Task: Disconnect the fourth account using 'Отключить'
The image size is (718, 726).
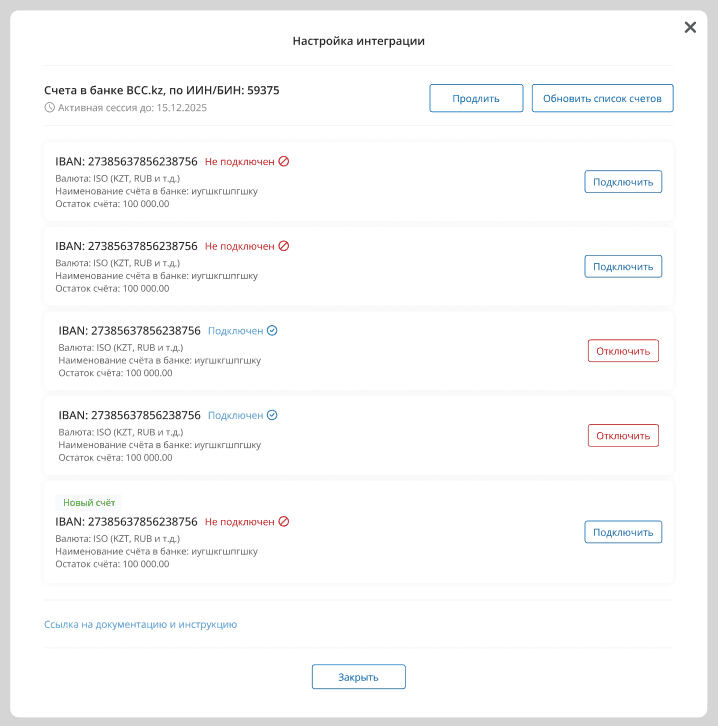Action: (x=623, y=436)
